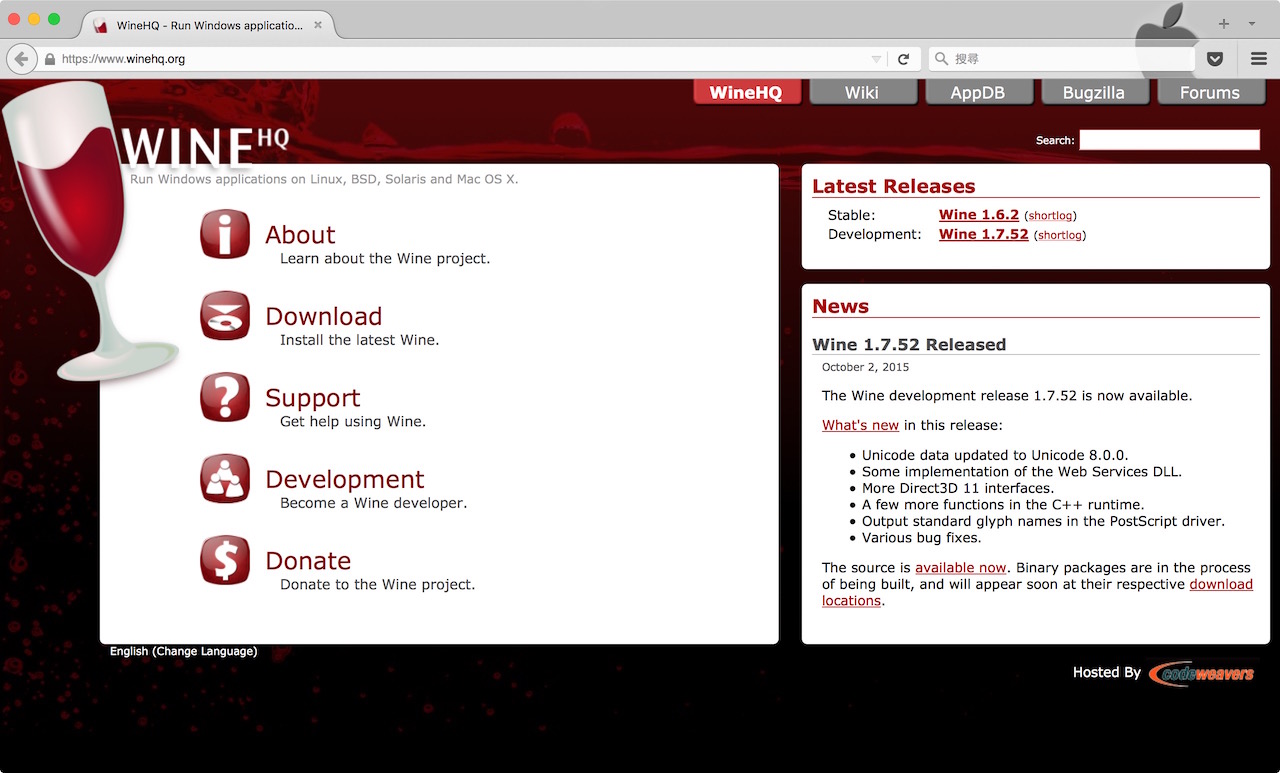
Task: Open the Wine 1.7.52 development release link
Action: 984,234
